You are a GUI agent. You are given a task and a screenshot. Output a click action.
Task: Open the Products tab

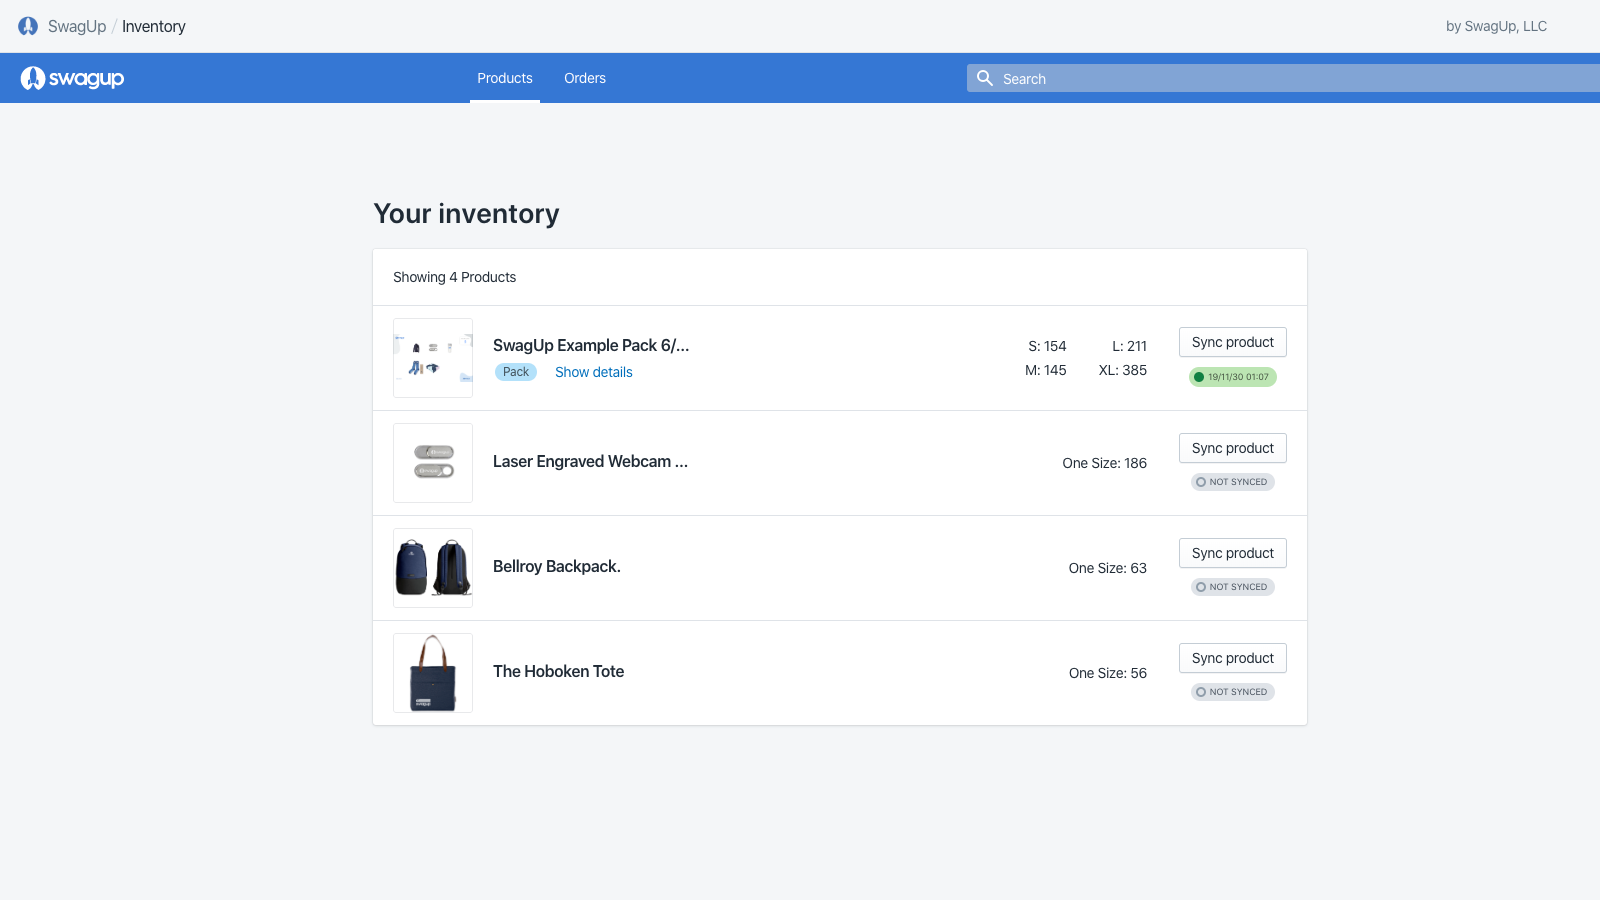pyautogui.click(x=505, y=78)
